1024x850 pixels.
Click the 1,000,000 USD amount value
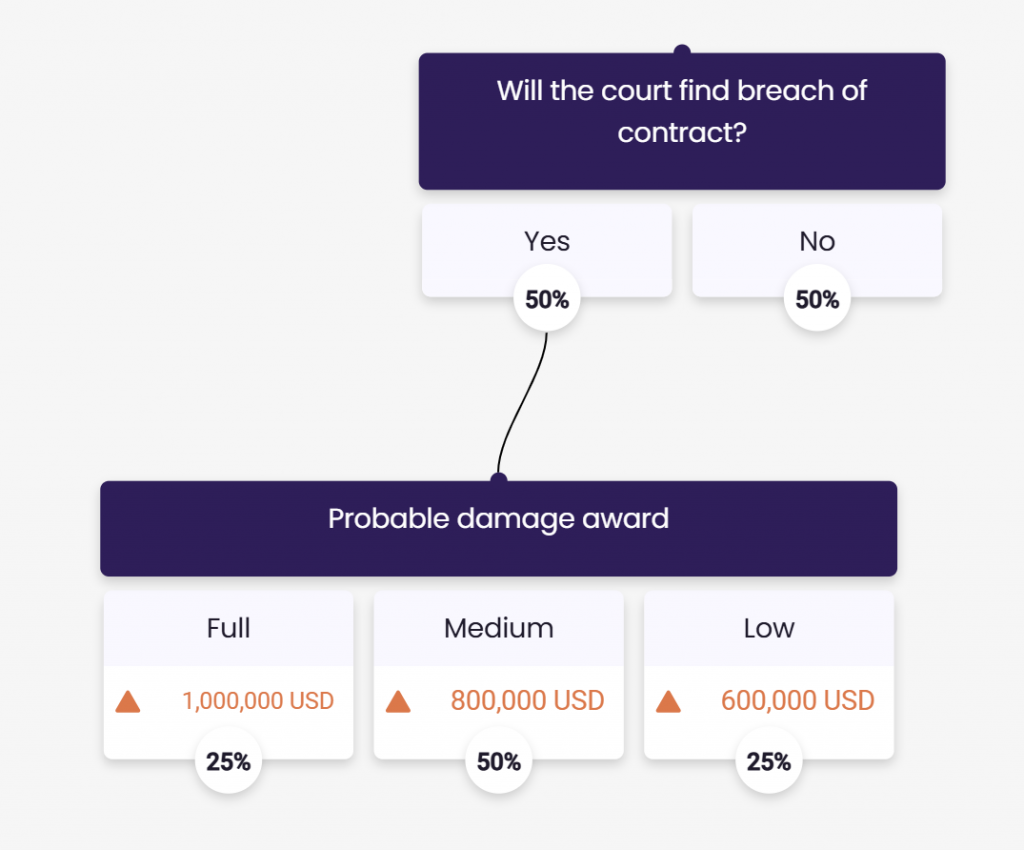click(x=258, y=701)
